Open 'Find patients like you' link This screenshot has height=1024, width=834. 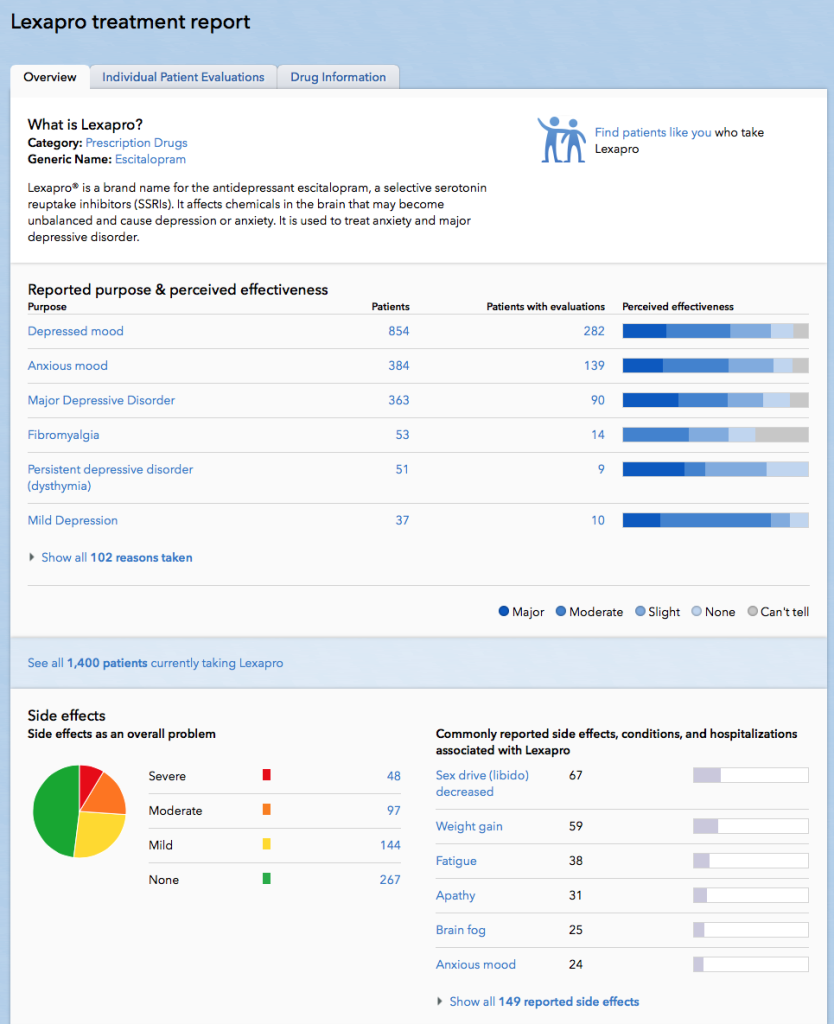coord(652,133)
